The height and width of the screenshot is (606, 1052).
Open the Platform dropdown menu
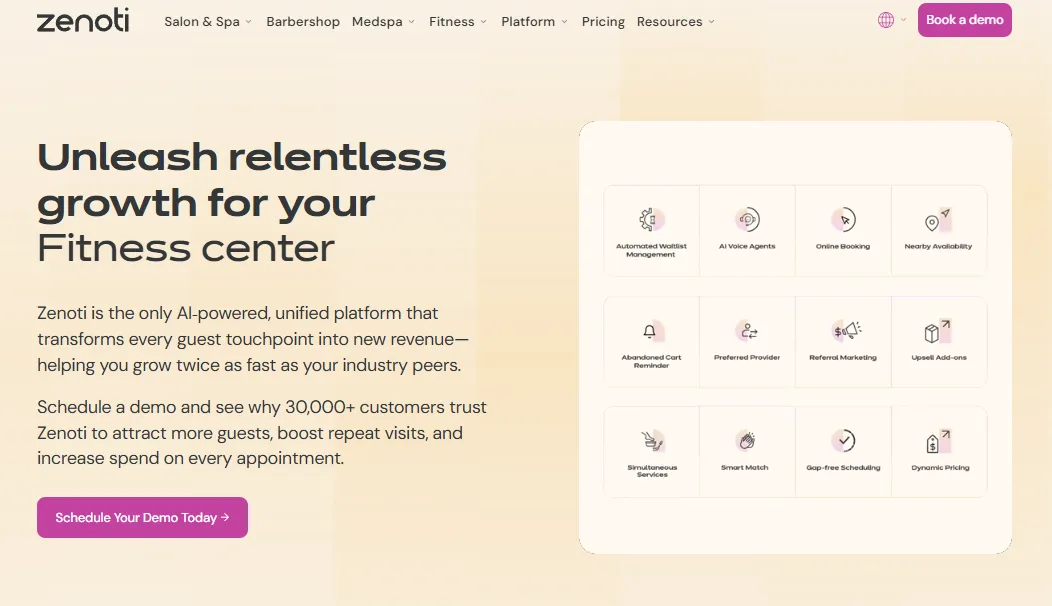tap(534, 22)
